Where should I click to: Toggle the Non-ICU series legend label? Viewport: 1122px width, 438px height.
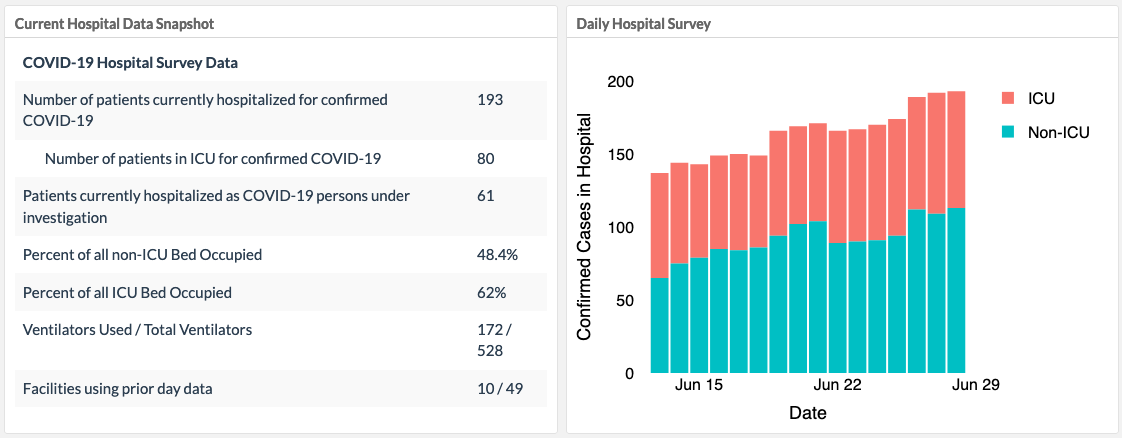click(1058, 132)
